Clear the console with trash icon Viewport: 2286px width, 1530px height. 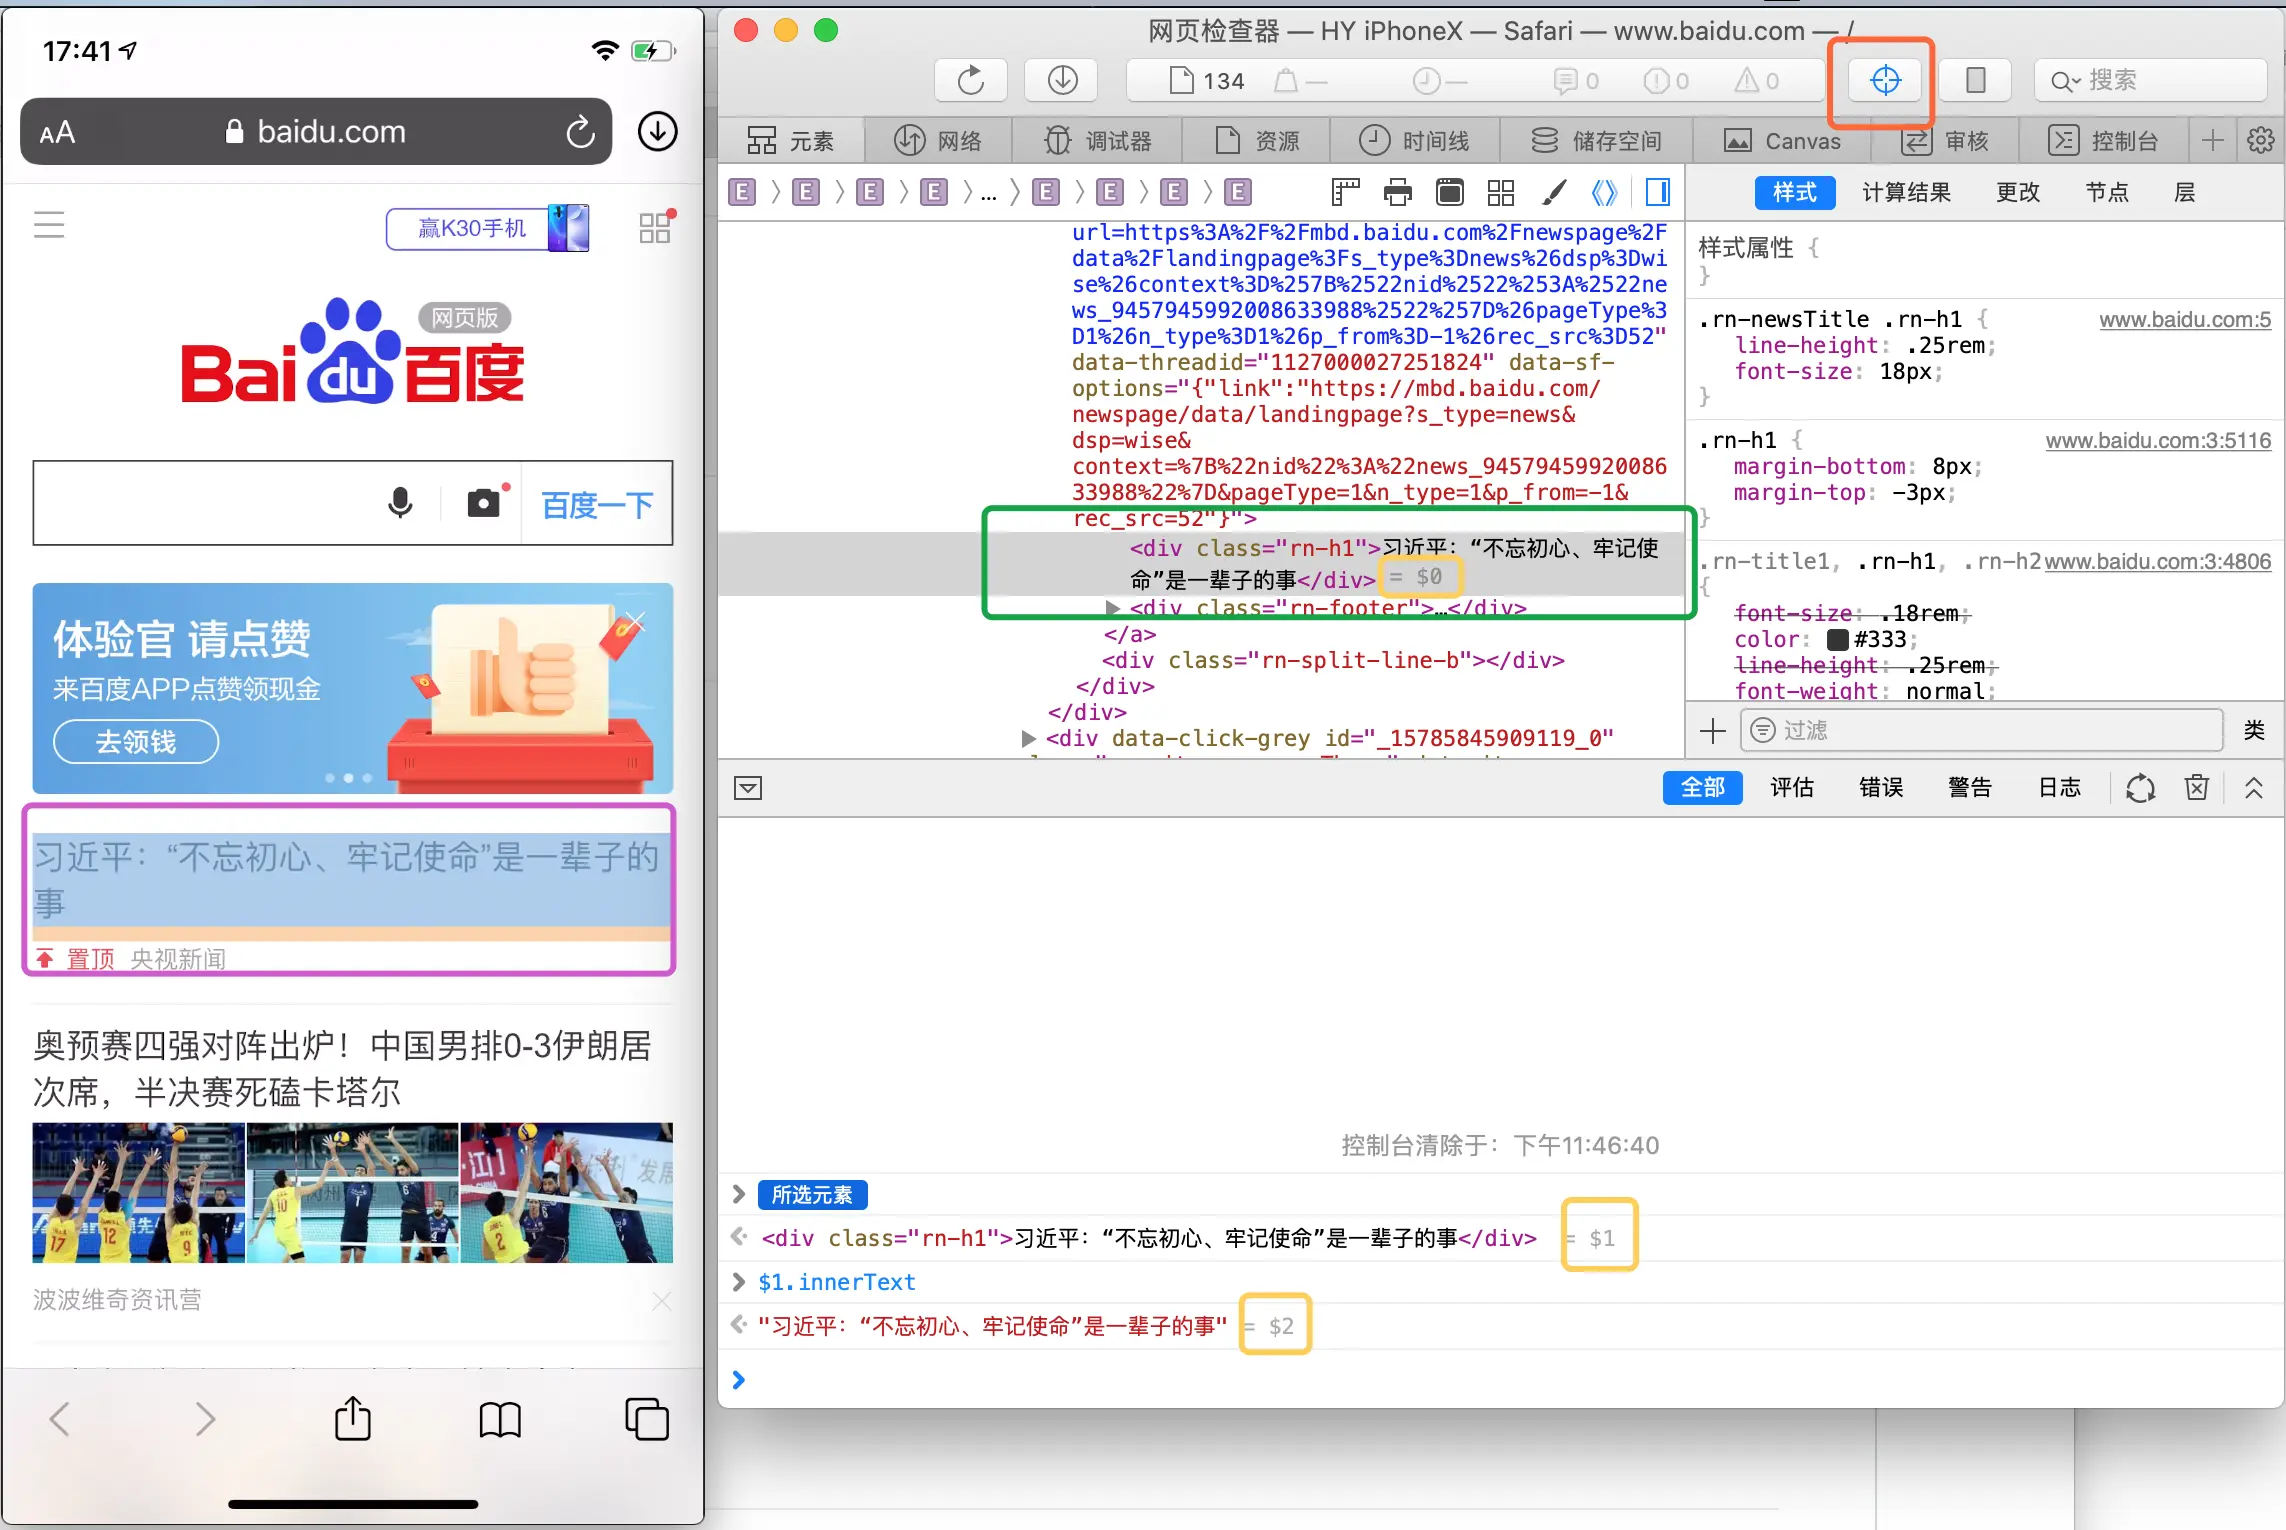(2196, 788)
